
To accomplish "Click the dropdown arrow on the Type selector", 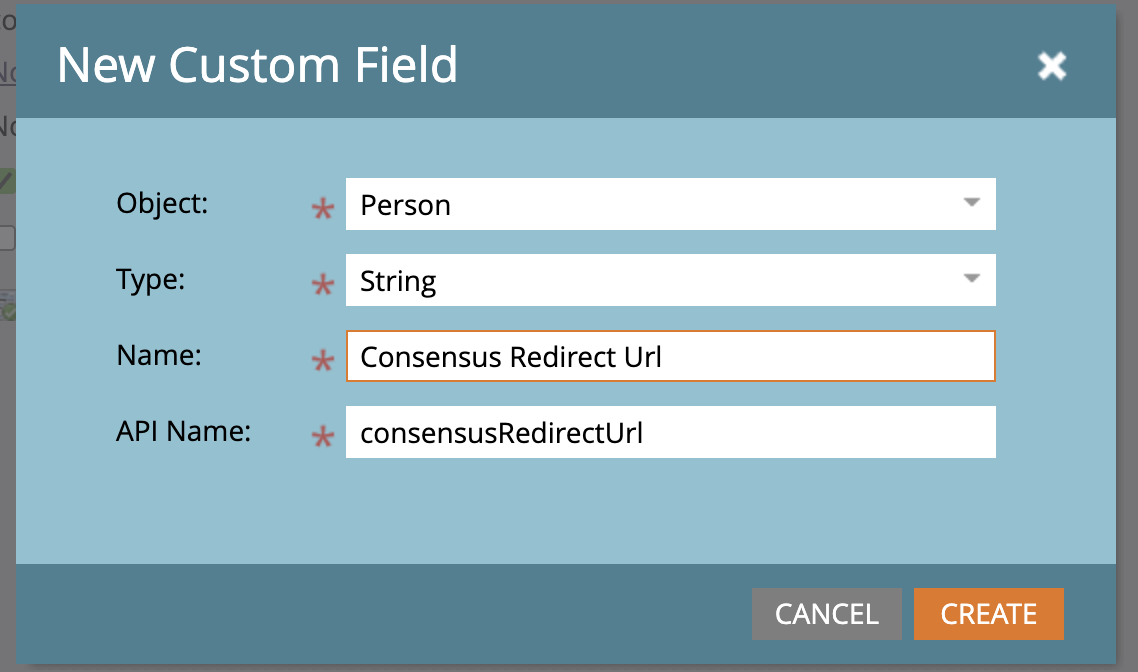I will pos(970,280).
